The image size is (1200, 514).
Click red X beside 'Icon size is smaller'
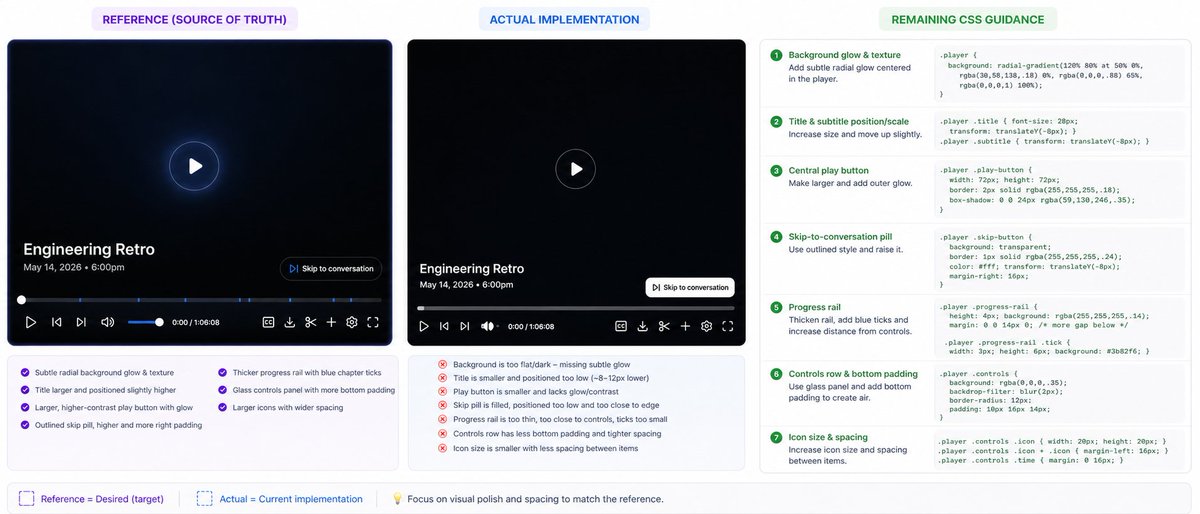click(x=442, y=448)
